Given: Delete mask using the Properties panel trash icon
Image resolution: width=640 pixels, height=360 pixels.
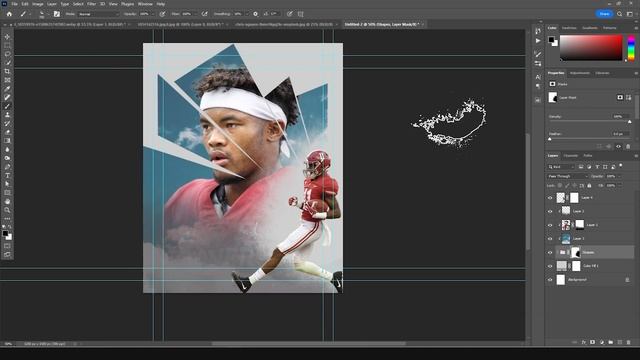Looking at the screenshot, I should click(x=628, y=146).
